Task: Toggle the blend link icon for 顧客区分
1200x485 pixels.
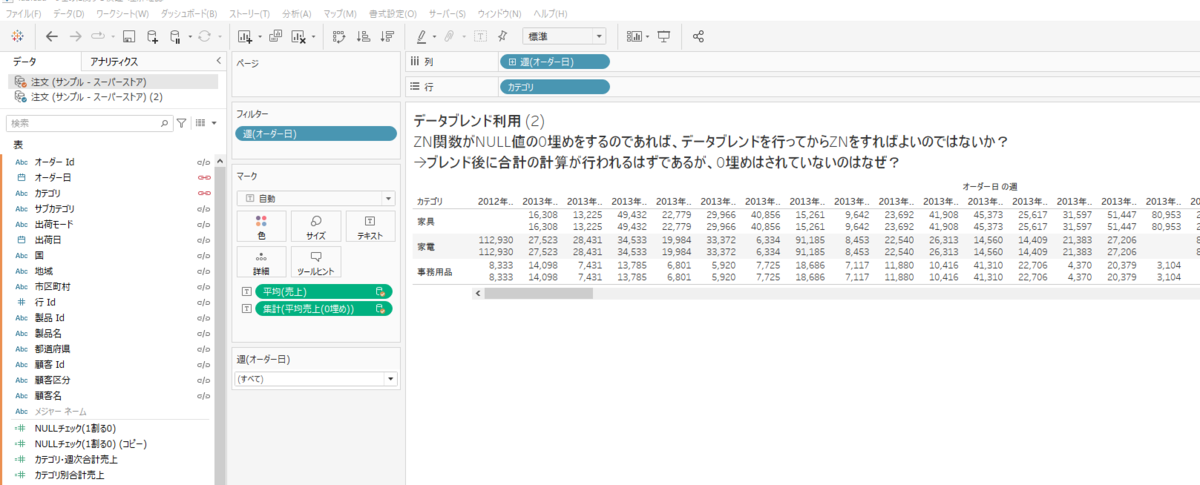Action: point(203,380)
